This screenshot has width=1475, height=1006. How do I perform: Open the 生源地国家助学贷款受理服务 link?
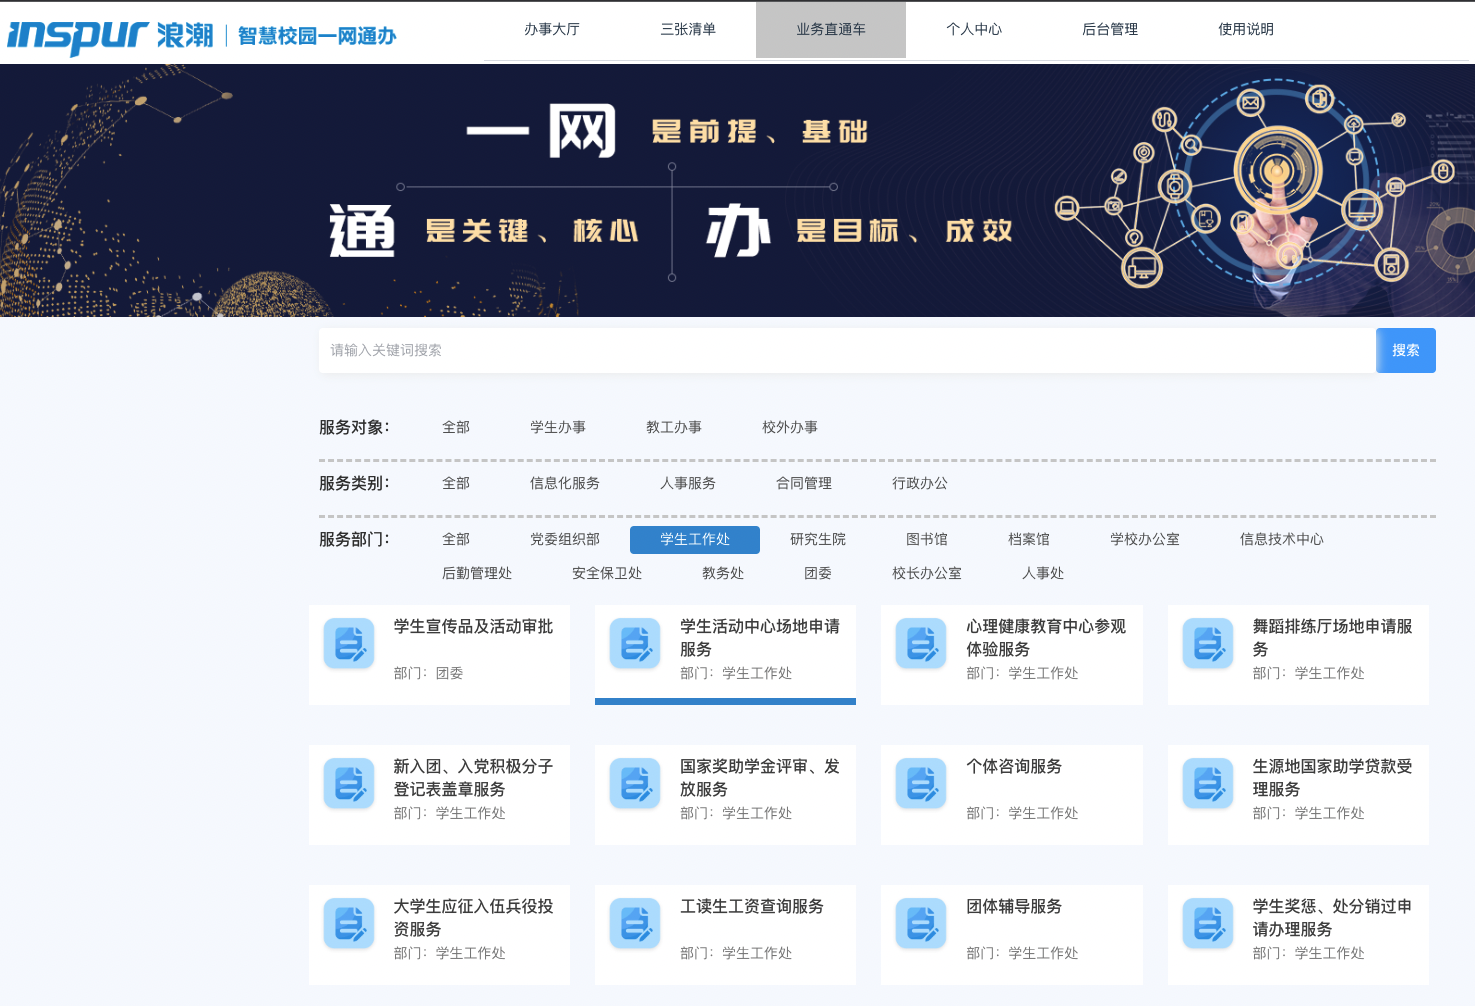1332,777
